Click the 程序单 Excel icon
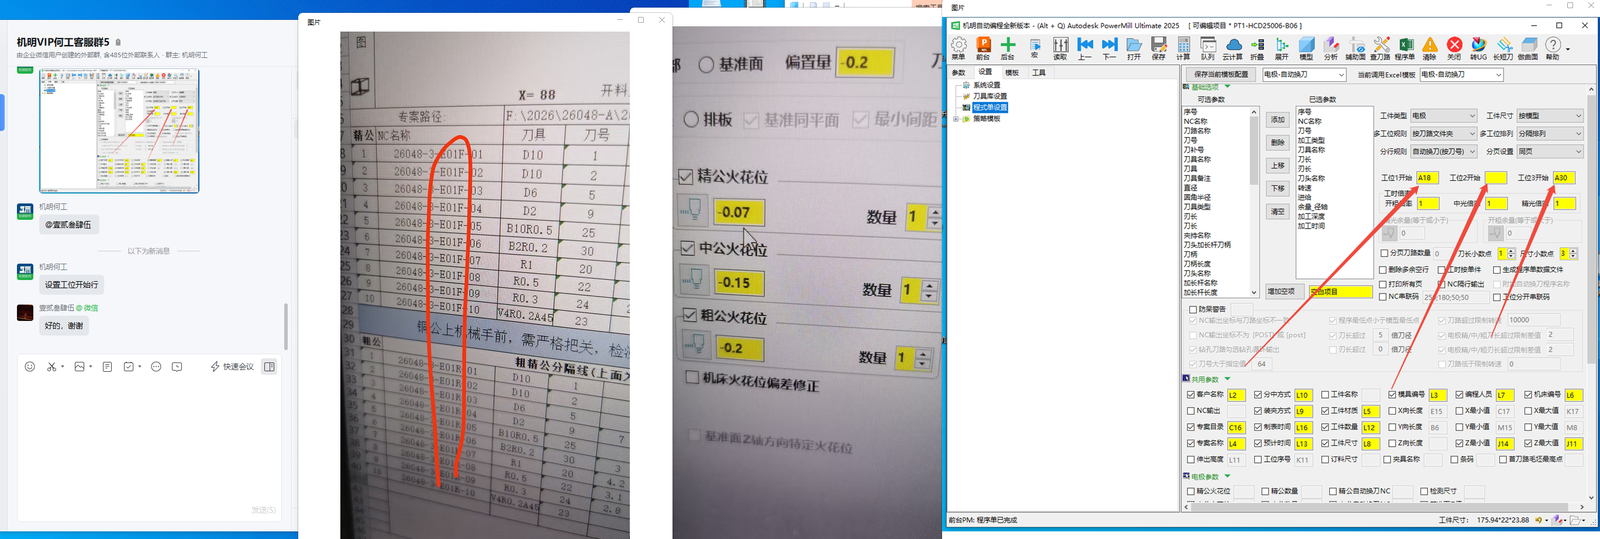Image resolution: width=1600 pixels, height=539 pixels. [x=1405, y=47]
